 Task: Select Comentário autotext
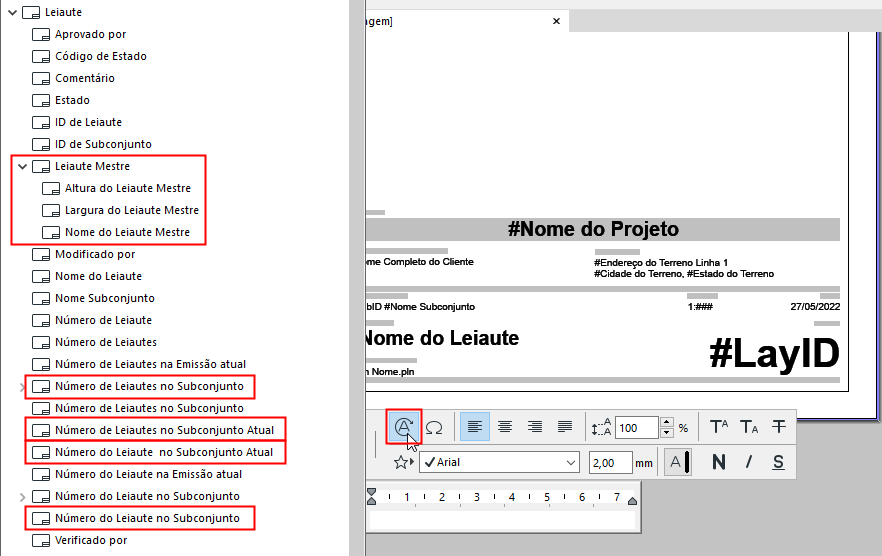pyautogui.click(x=84, y=78)
